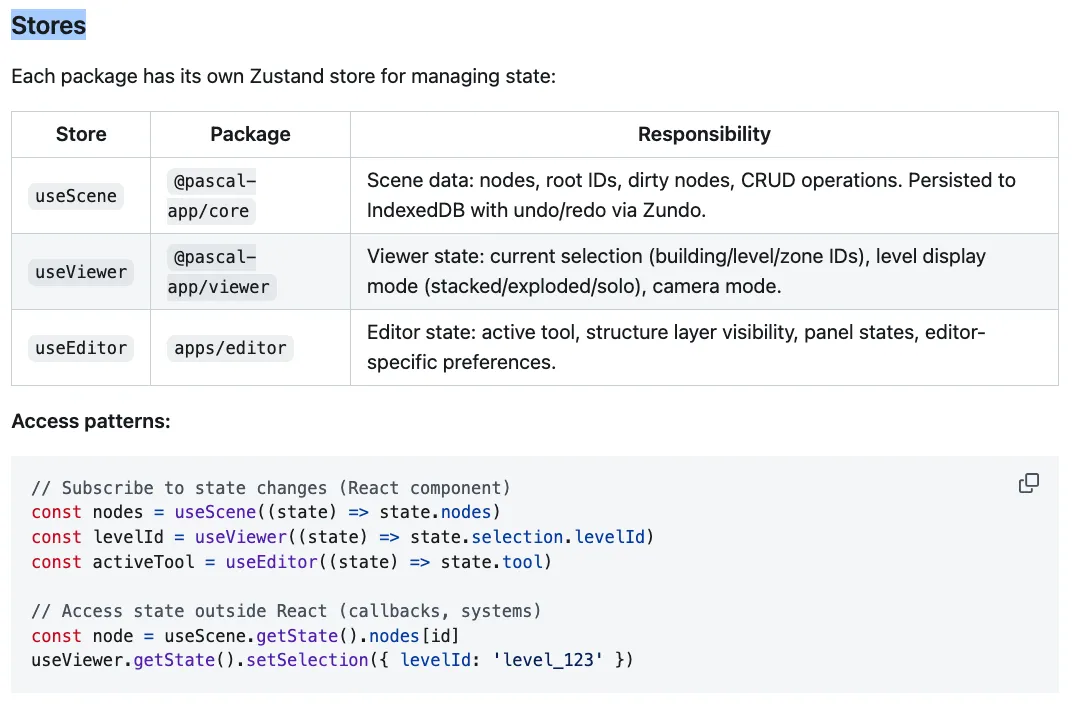Click the 'Access state outside React' comment
The height and width of the screenshot is (708, 1075).
pyautogui.click(x=286, y=611)
